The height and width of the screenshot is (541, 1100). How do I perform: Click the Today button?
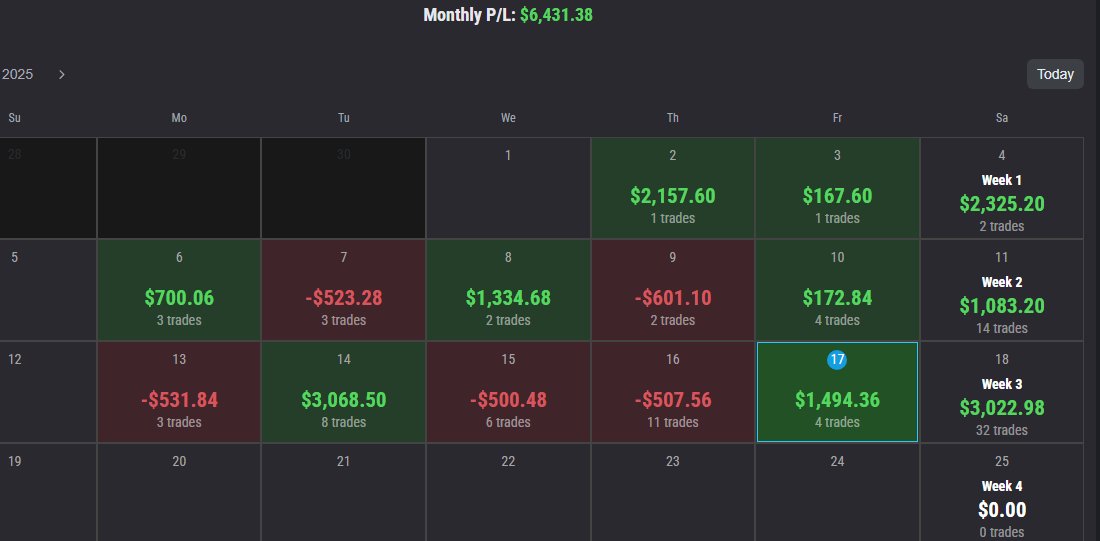pos(1055,74)
